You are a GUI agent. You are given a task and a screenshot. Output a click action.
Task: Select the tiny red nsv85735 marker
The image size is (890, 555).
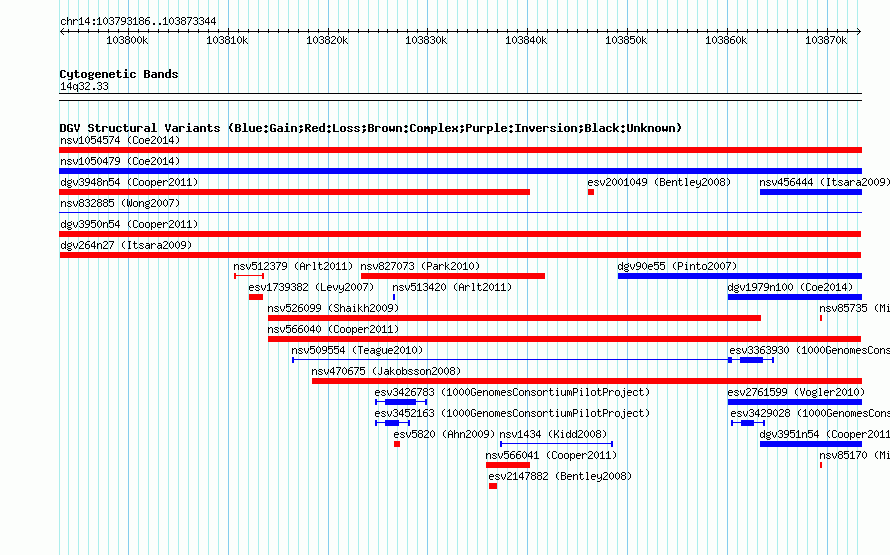(x=821, y=318)
